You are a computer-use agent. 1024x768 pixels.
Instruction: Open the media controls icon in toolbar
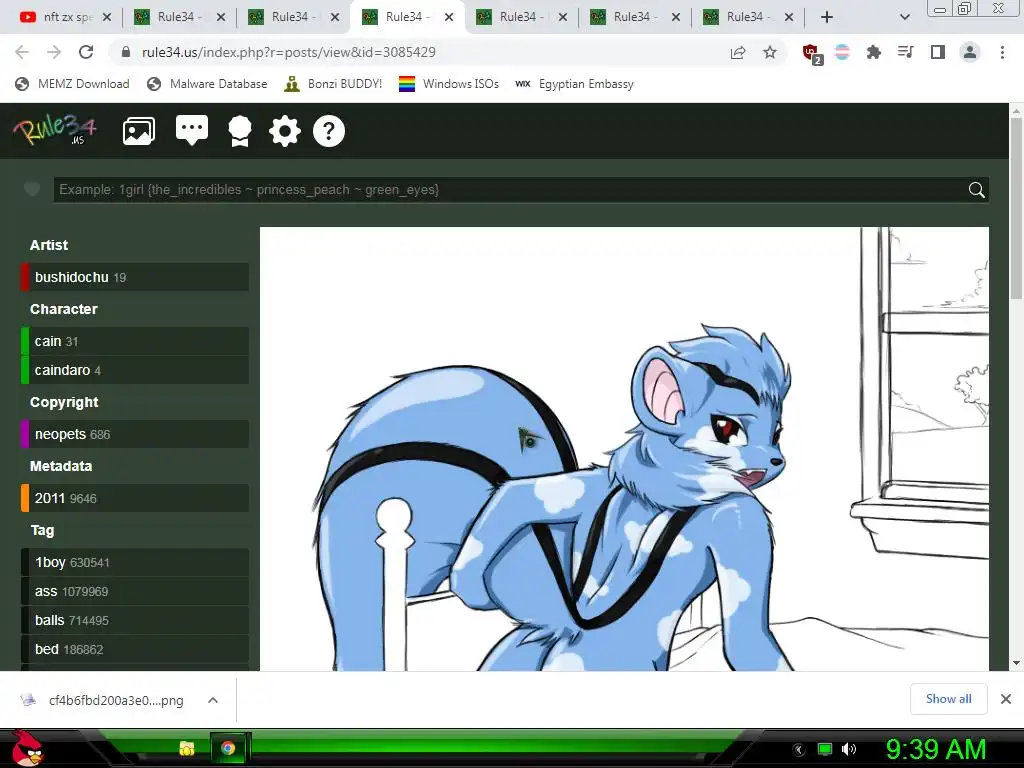(x=905, y=52)
